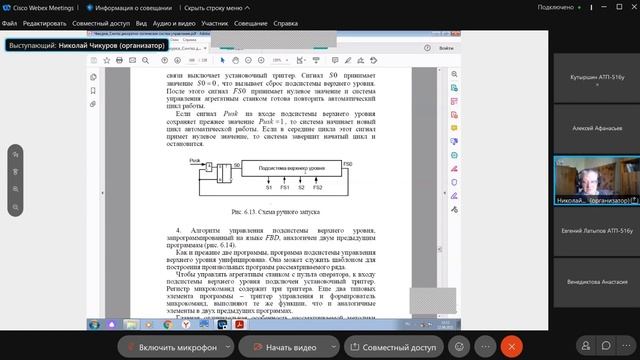
Task: Open bookmarks icon in Acrobat left pane
Action: (x=93, y=91)
